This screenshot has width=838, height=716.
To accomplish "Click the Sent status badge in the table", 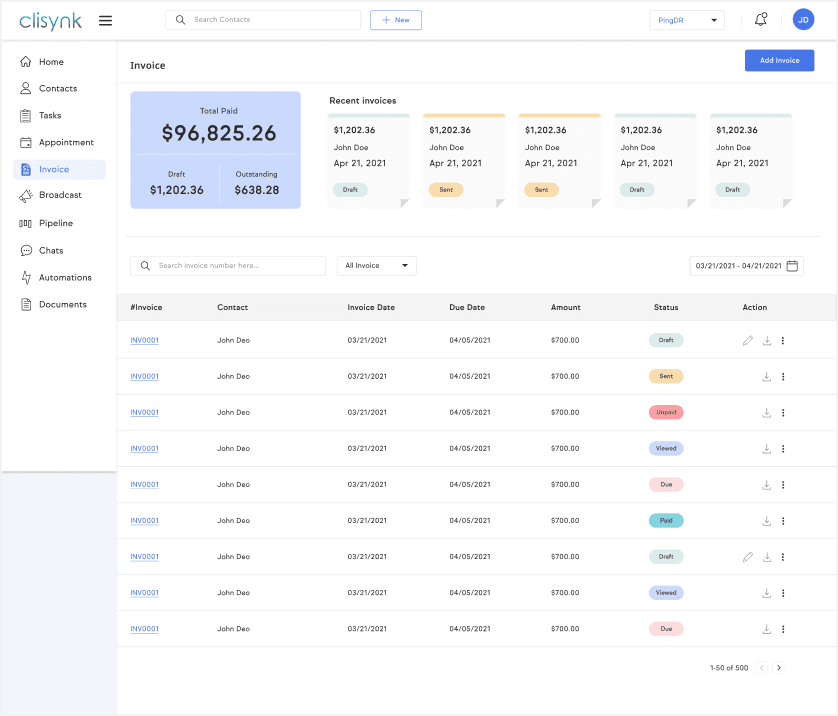I will [666, 377].
